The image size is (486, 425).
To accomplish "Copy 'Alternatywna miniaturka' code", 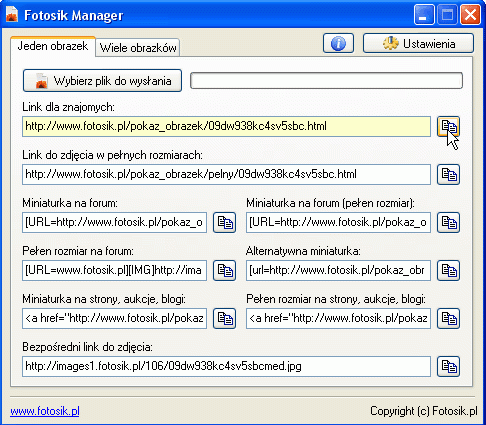I will pyautogui.click(x=448, y=270).
